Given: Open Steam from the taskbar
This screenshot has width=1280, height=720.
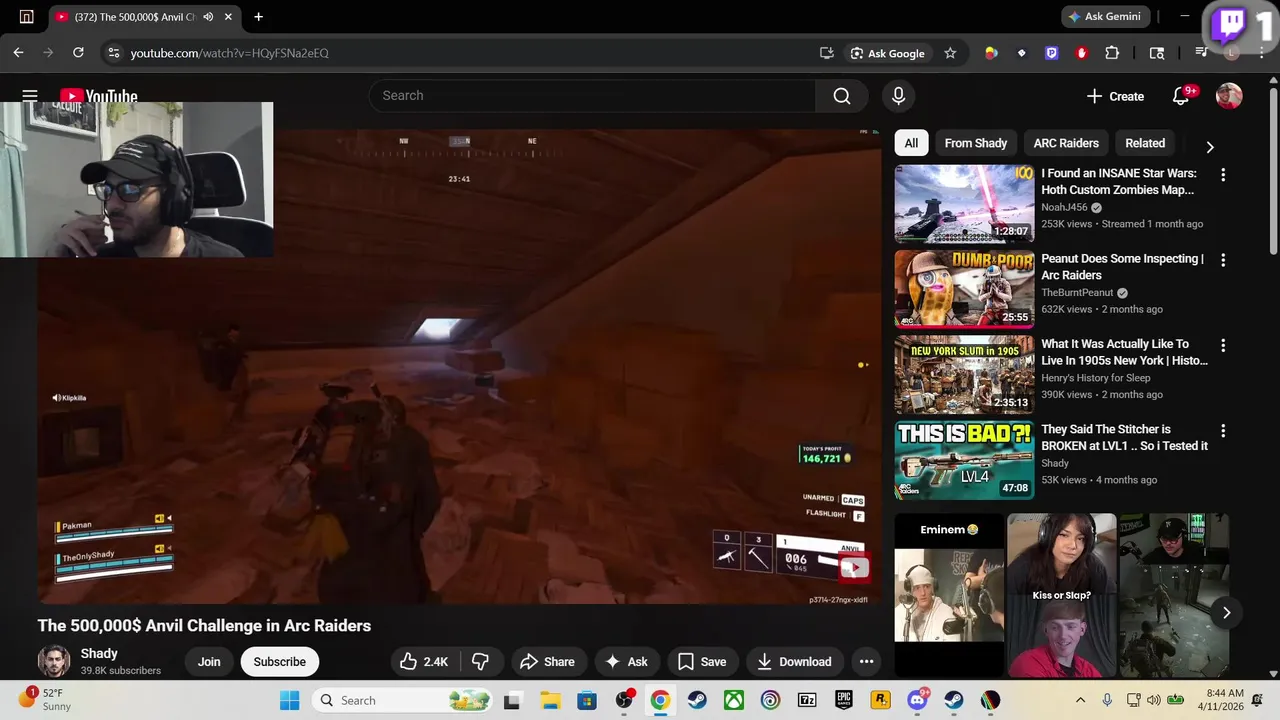Looking at the screenshot, I should (x=697, y=700).
